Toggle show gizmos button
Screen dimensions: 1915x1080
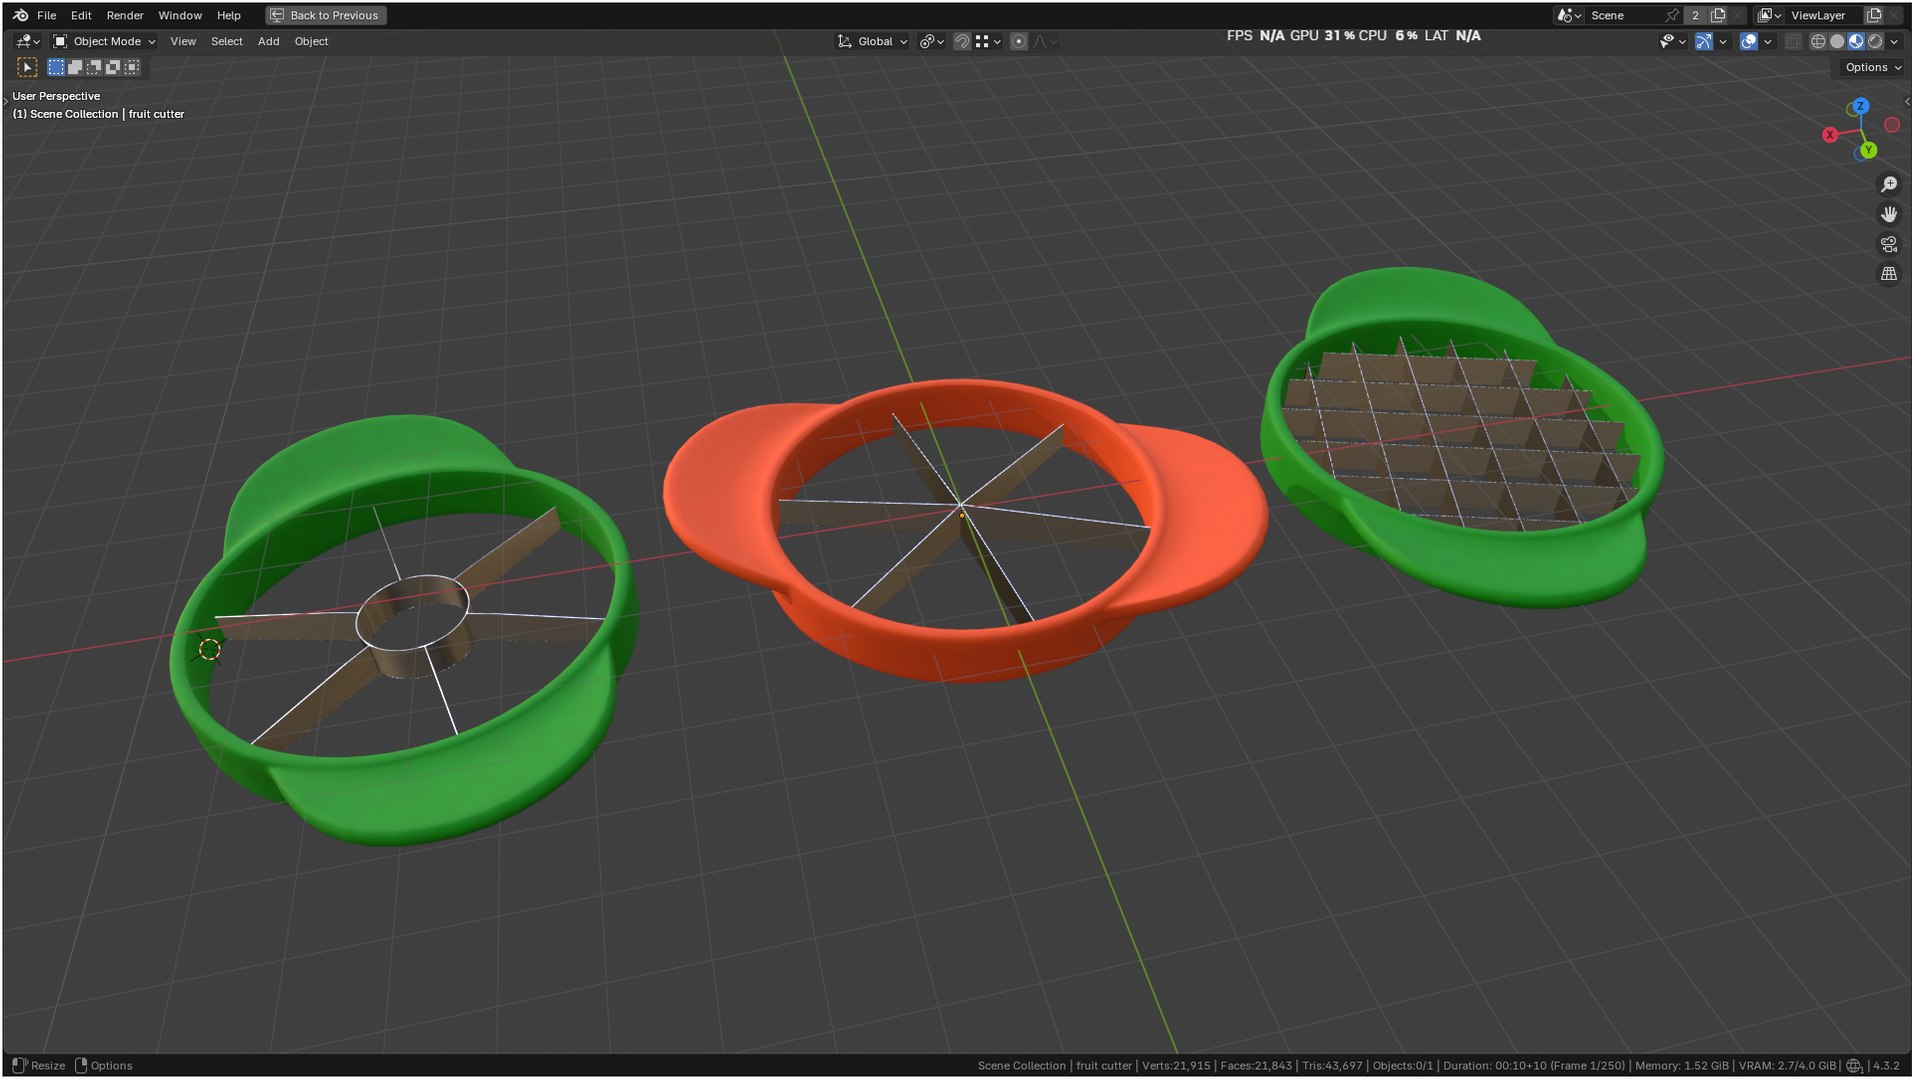[1704, 41]
